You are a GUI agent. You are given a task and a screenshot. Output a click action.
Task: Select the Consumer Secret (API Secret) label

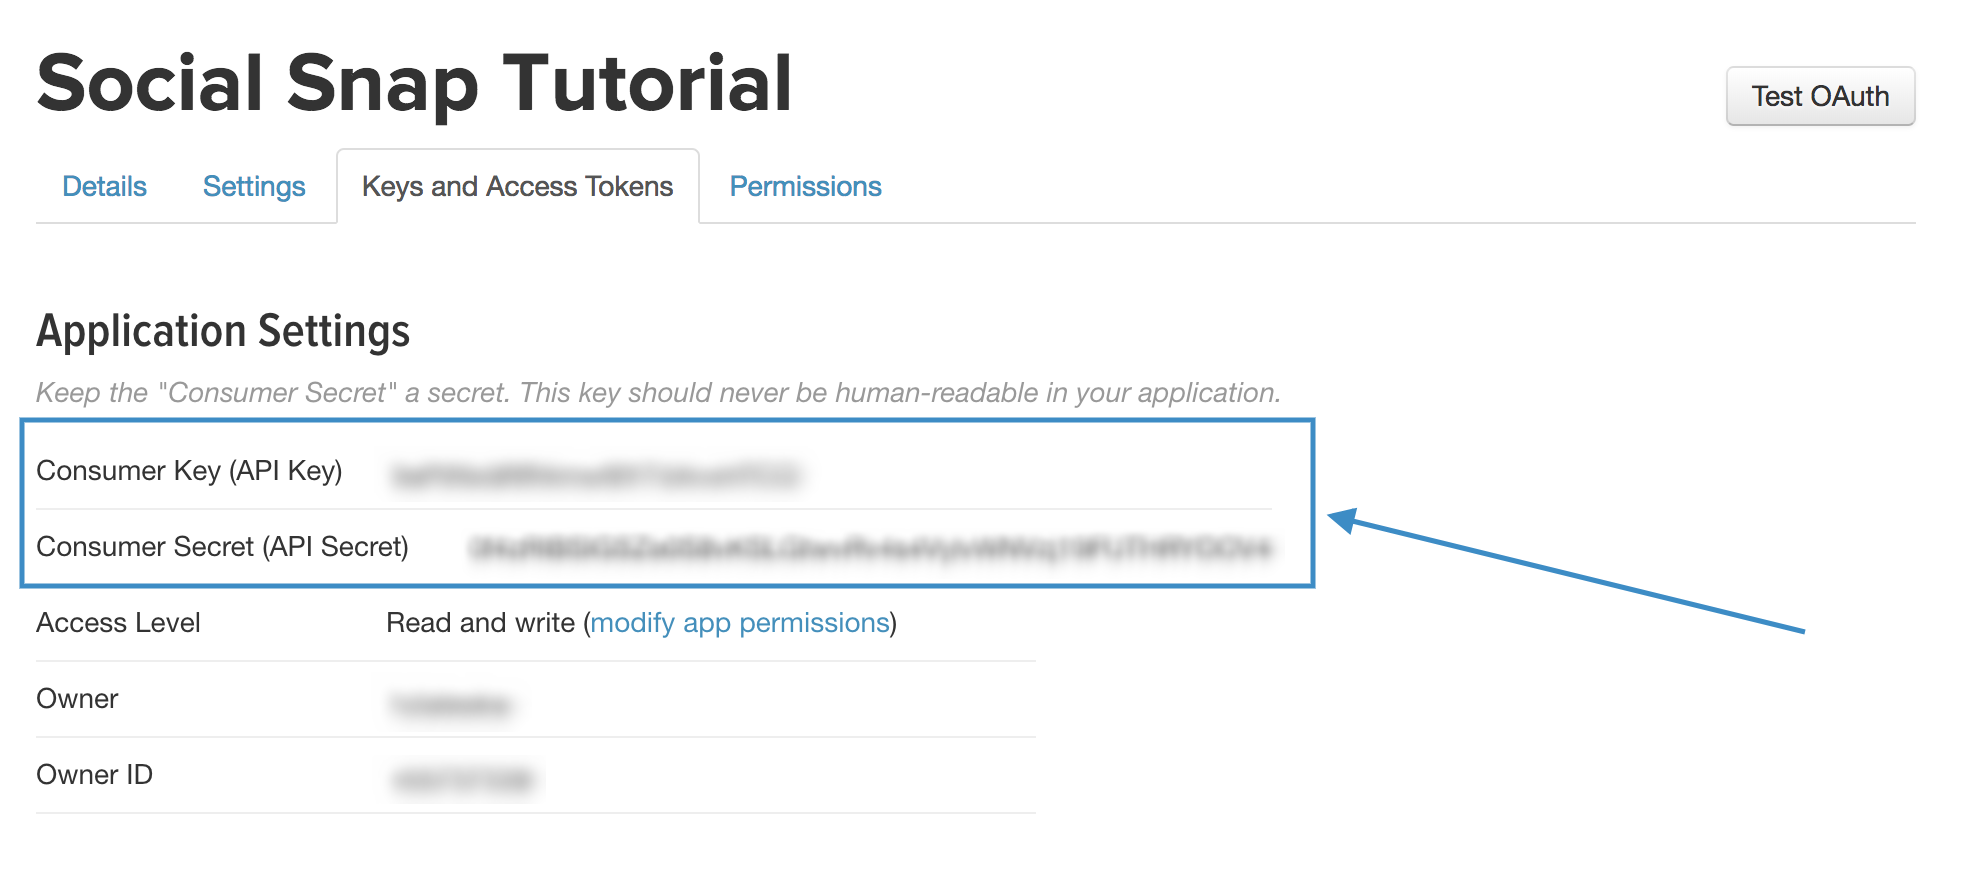pos(222,547)
